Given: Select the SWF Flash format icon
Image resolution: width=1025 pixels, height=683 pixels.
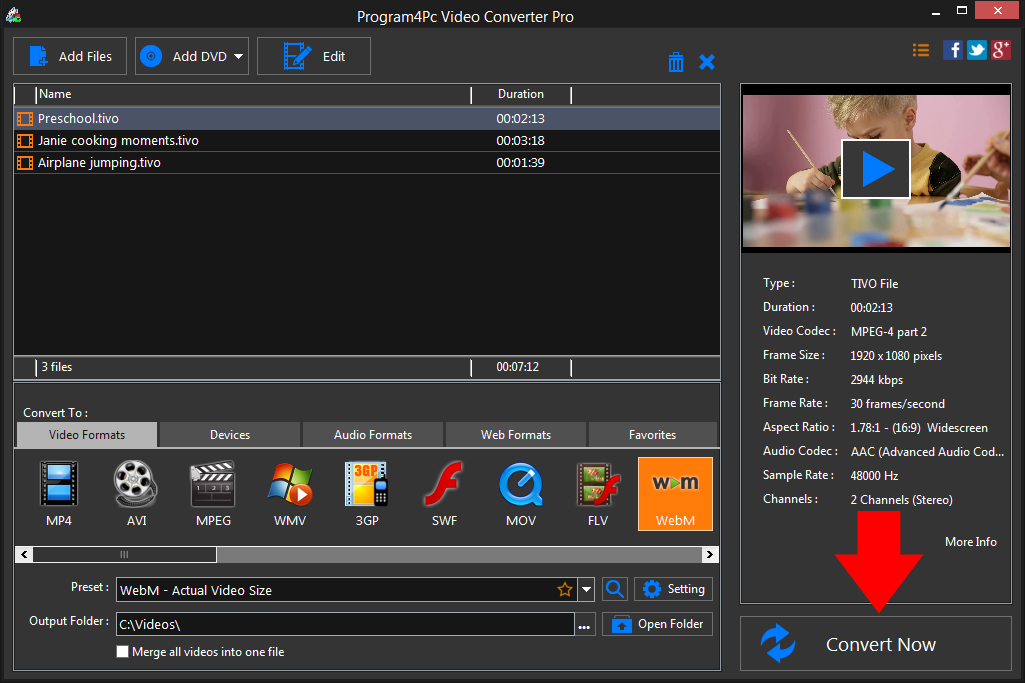Looking at the screenshot, I should tap(444, 493).
